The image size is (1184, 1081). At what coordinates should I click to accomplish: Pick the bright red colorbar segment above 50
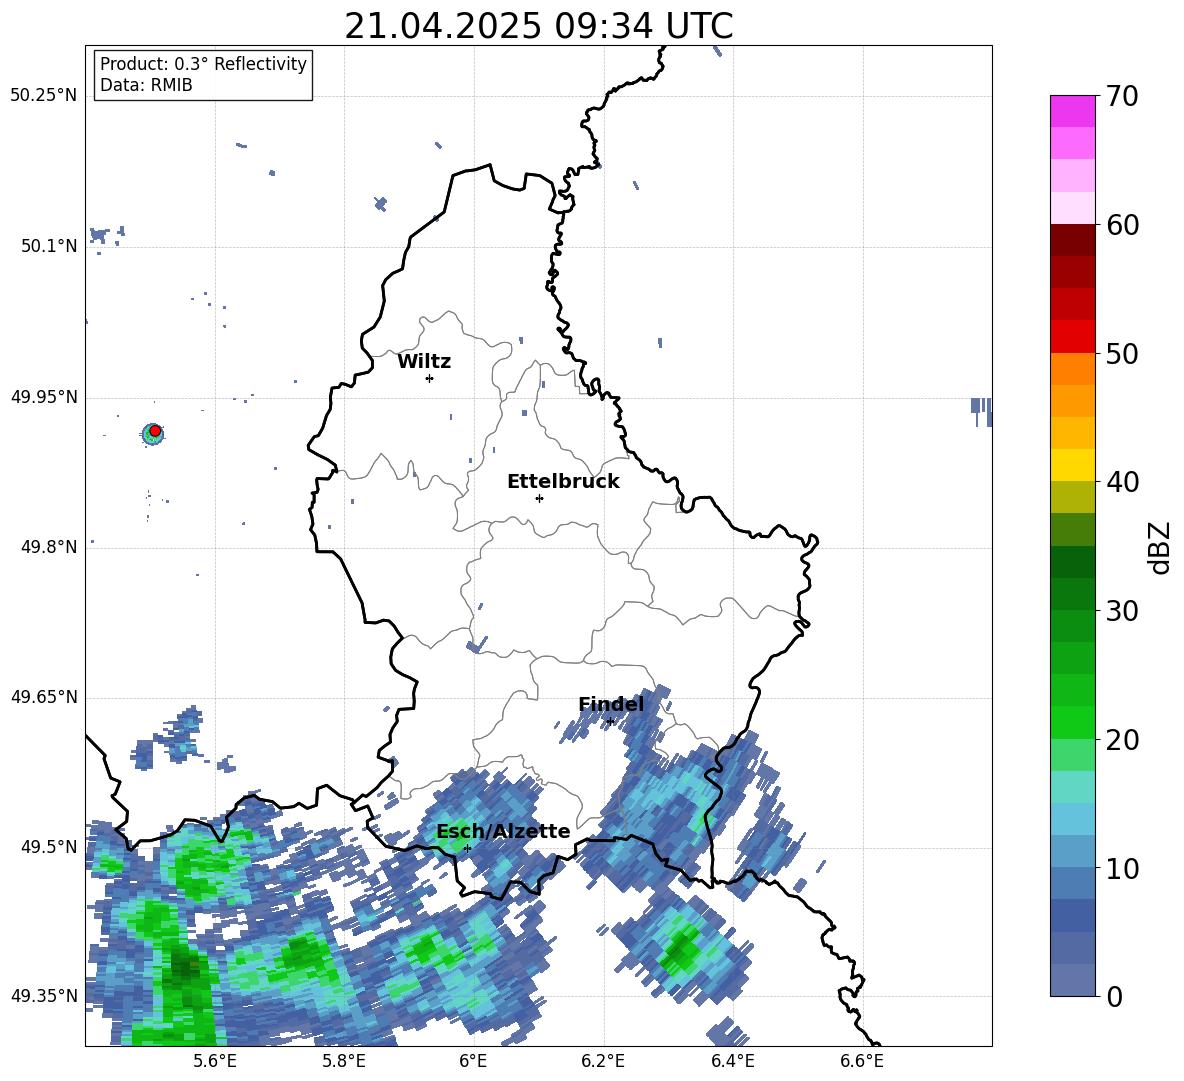coord(1072,337)
